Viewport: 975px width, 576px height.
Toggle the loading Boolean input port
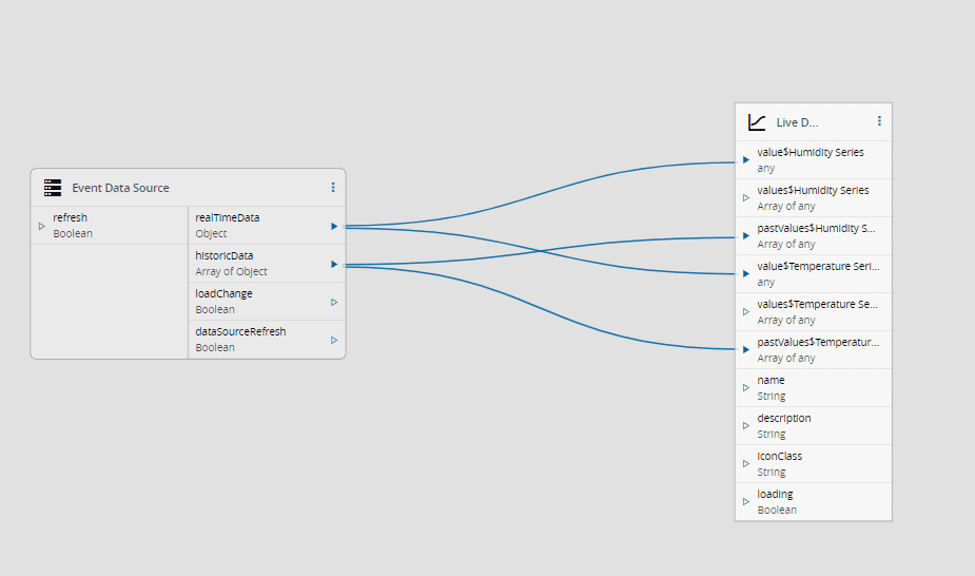click(x=744, y=501)
